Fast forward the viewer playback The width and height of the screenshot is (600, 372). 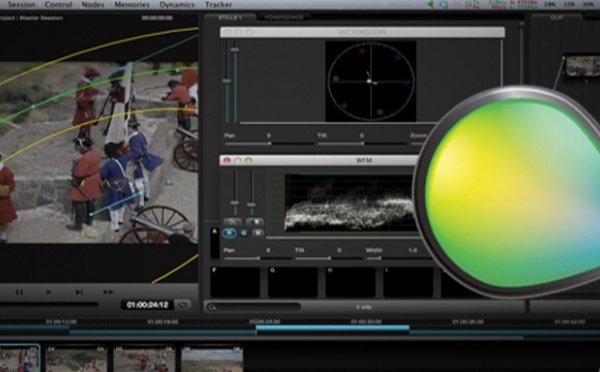(x=108, y=292)
